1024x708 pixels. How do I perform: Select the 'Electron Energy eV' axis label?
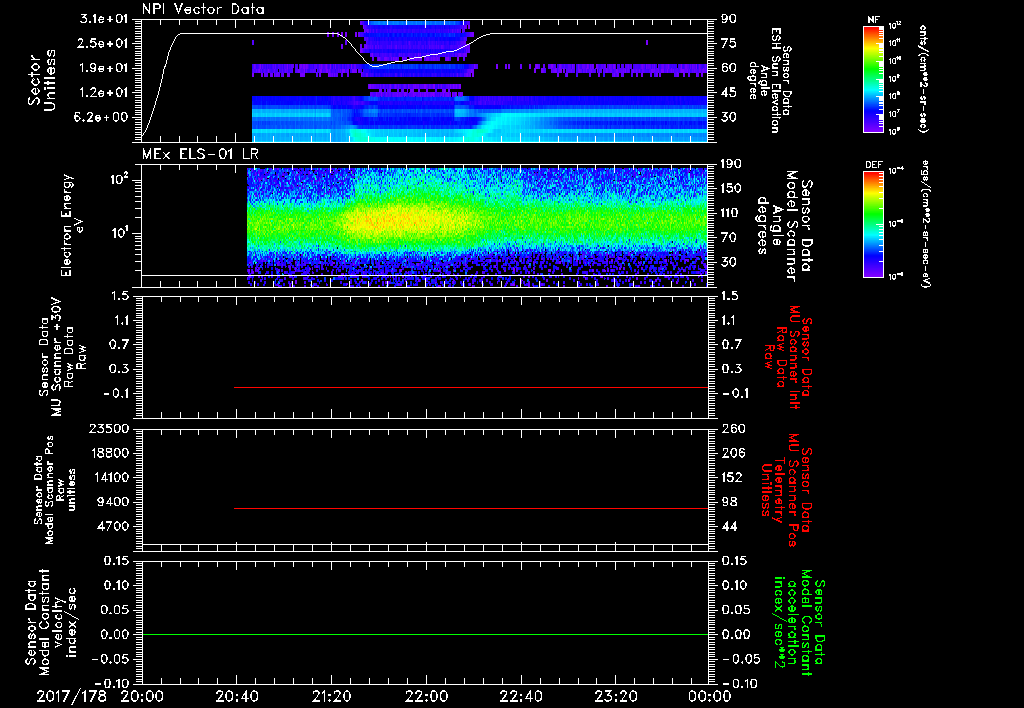(73, 225)
